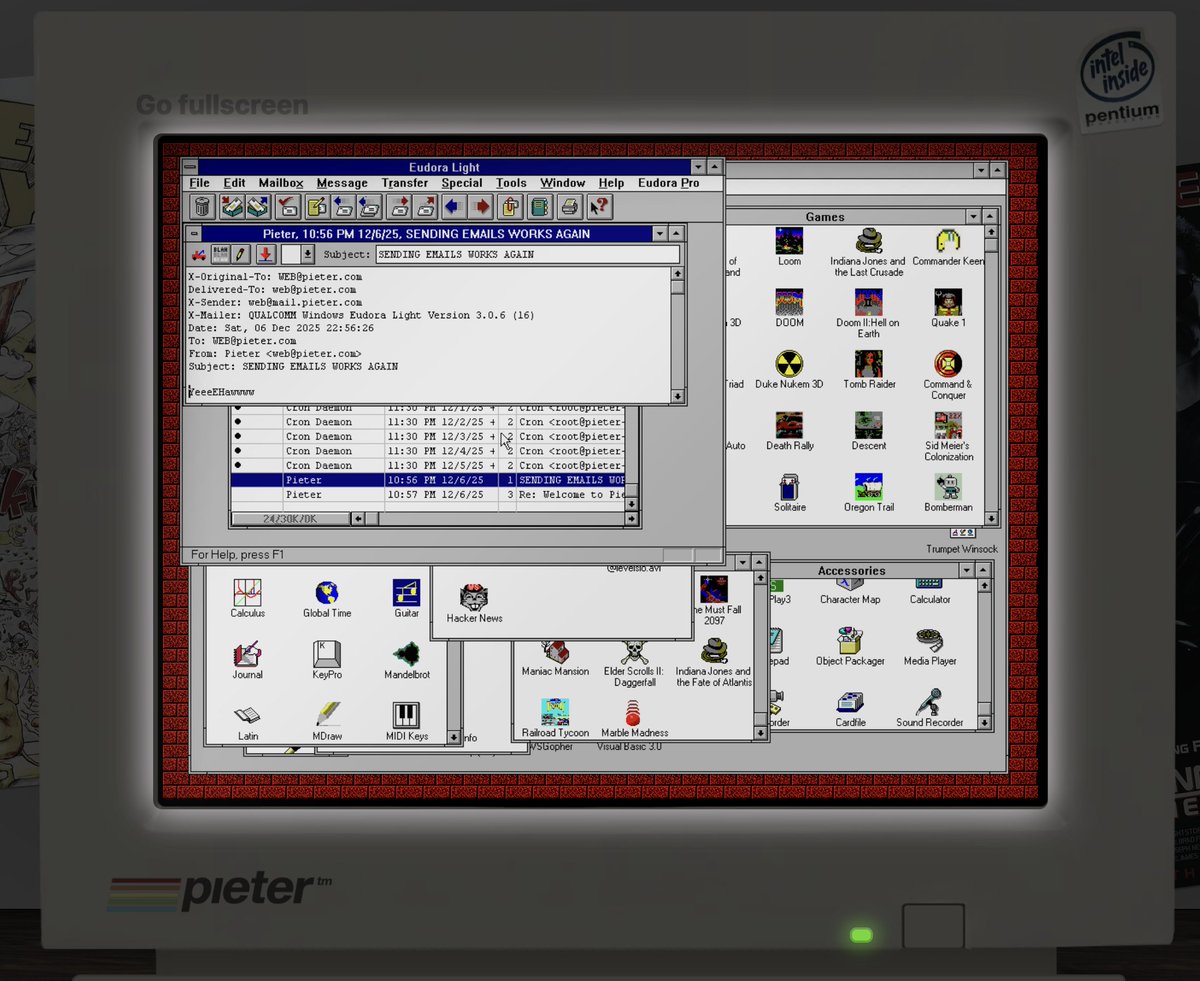Click into the Subject input field

point(527,254)
